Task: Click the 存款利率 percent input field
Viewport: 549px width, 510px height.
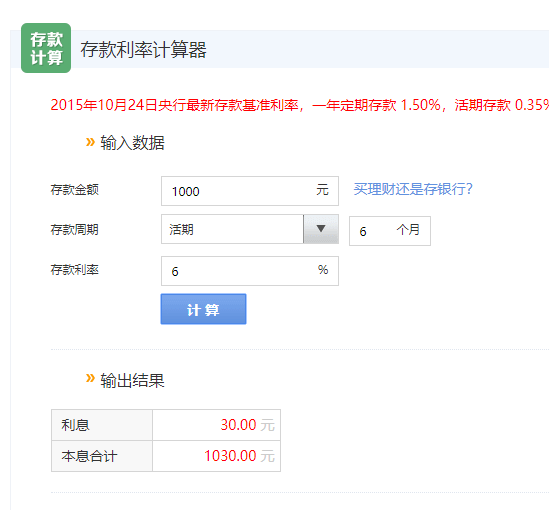Action: point(250,271)
